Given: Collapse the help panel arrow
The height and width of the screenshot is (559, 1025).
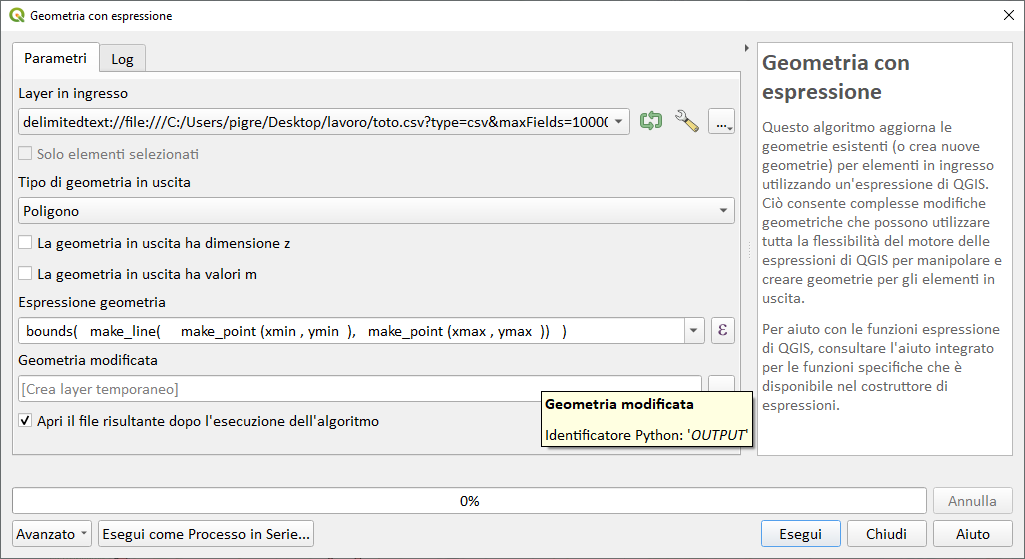Looking at the screenshot, I should point(747,48).
